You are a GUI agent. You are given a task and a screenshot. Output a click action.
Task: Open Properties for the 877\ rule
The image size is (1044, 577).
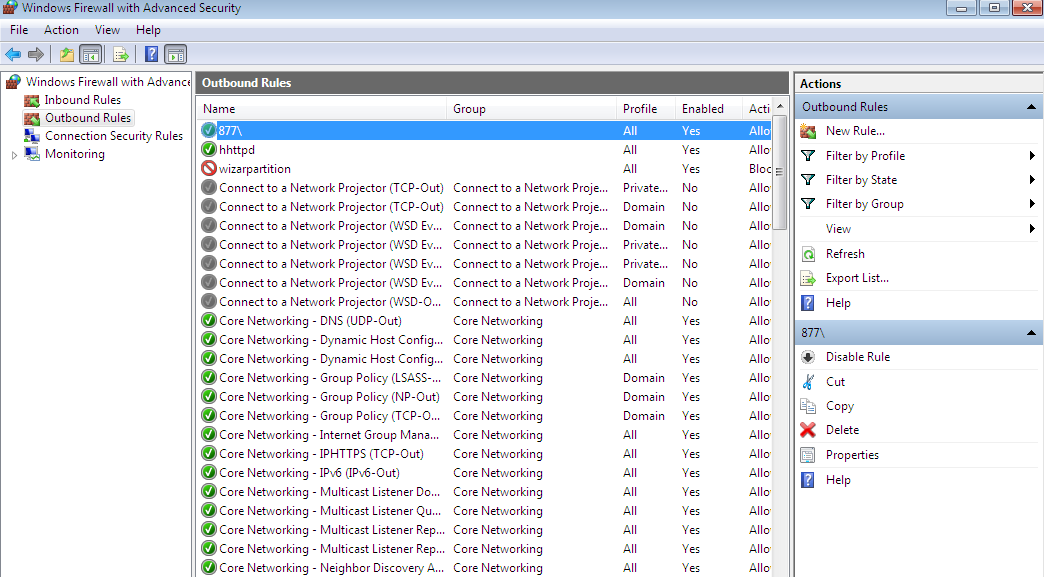coord(852,455)
